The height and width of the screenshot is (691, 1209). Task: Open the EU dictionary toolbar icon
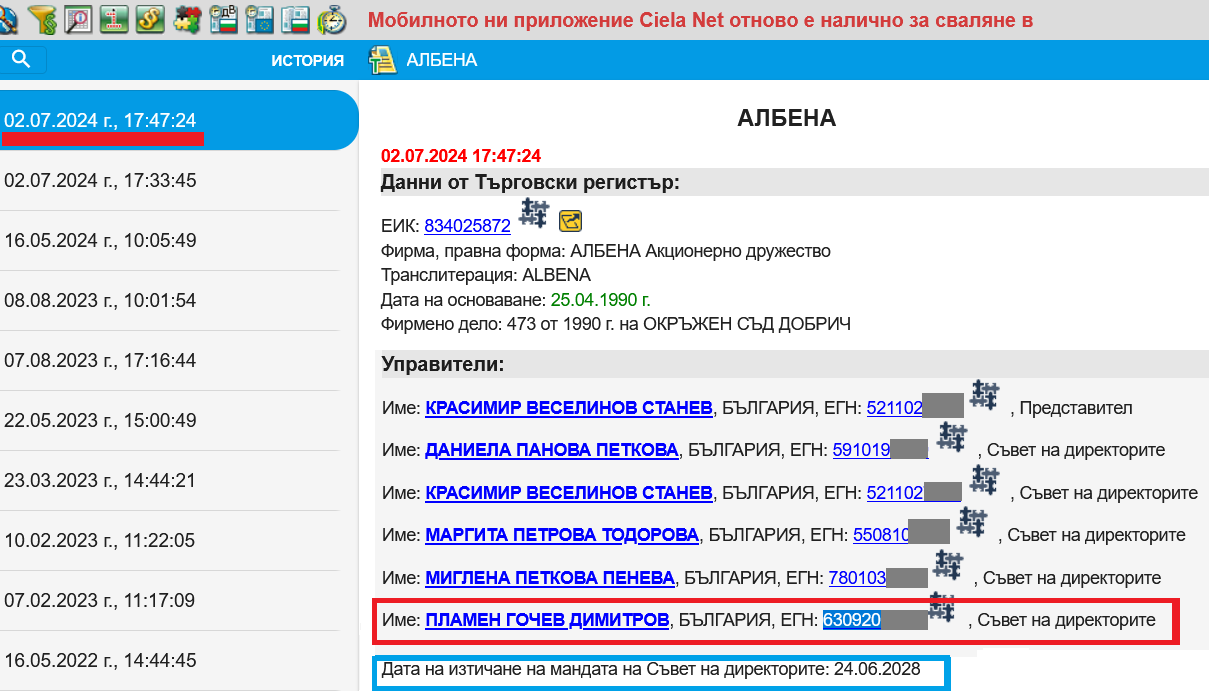pos(258,19)
